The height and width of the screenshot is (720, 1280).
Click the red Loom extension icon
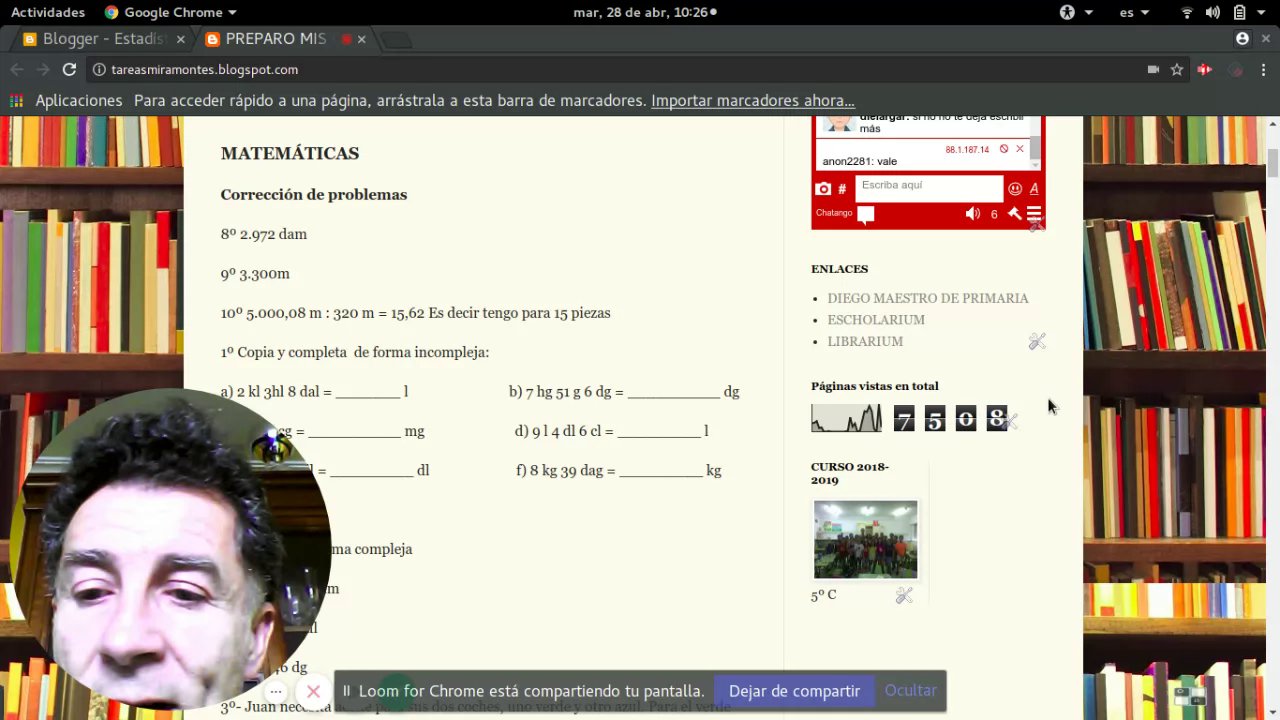tap(1204, 69)
